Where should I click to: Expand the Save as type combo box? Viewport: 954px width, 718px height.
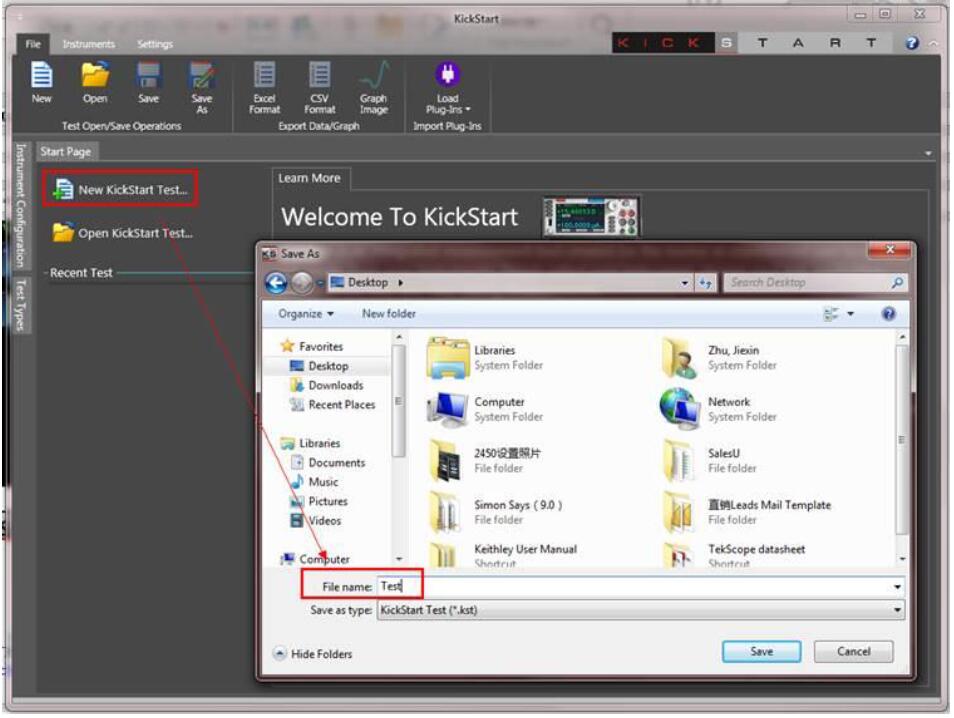640,610
